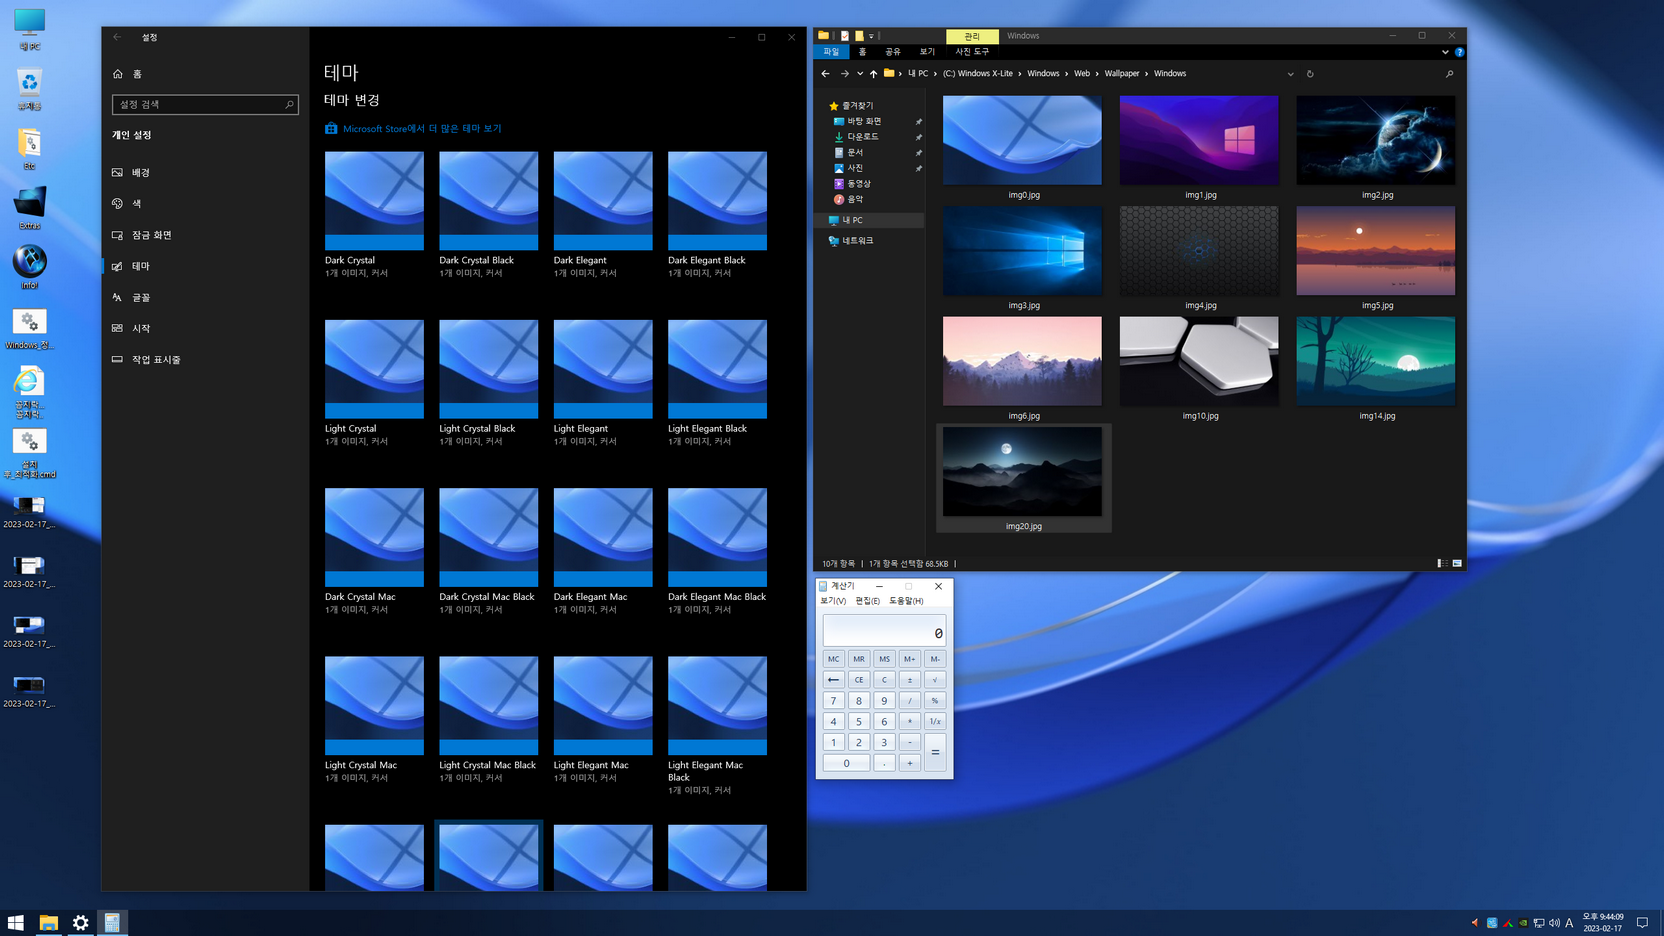Viewport: 1664px width, 936px height.
Task: Expand the Explorer ribbon with chevron
Action: tap(1445, 52)
